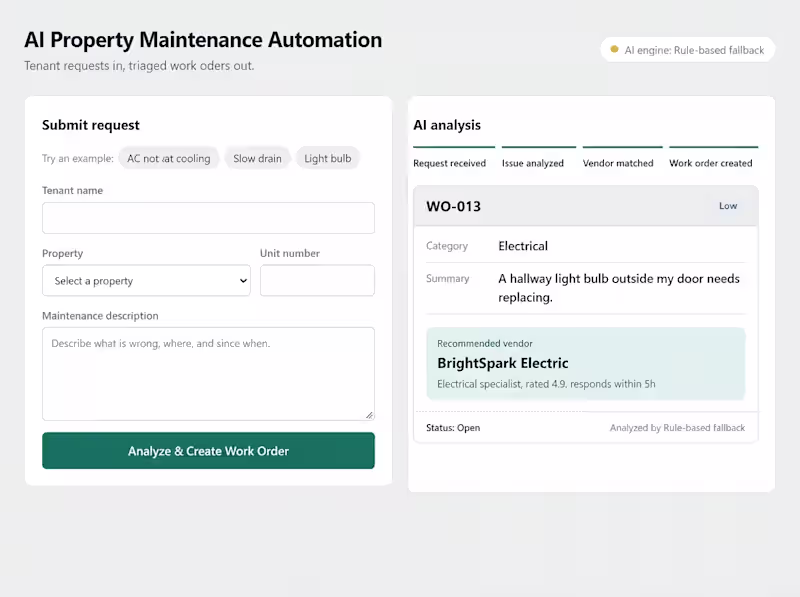Focus the Unit number input field

pyautogui.click(x=317, y=280)
